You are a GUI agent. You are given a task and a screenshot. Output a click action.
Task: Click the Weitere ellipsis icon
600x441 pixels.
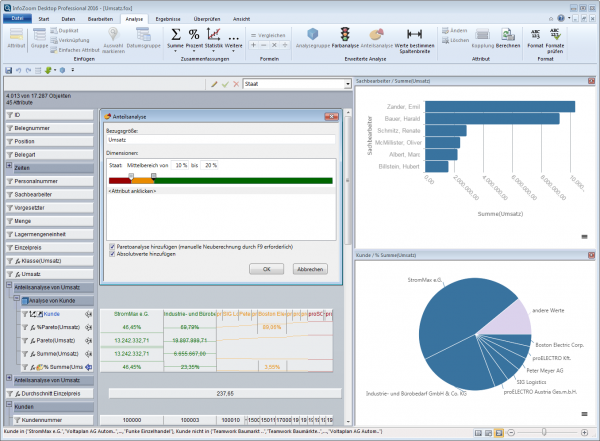[233, 38]
